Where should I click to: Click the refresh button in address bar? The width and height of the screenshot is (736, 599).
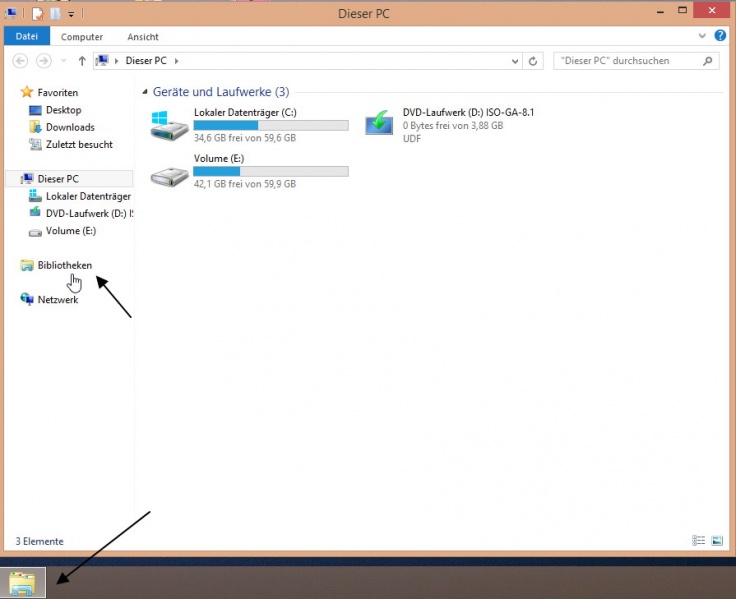click(x=533, y=61)
